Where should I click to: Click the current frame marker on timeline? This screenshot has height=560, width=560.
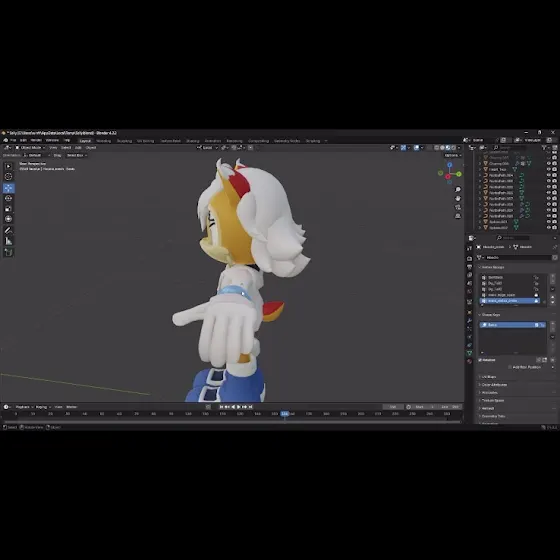tap(285, 414)
